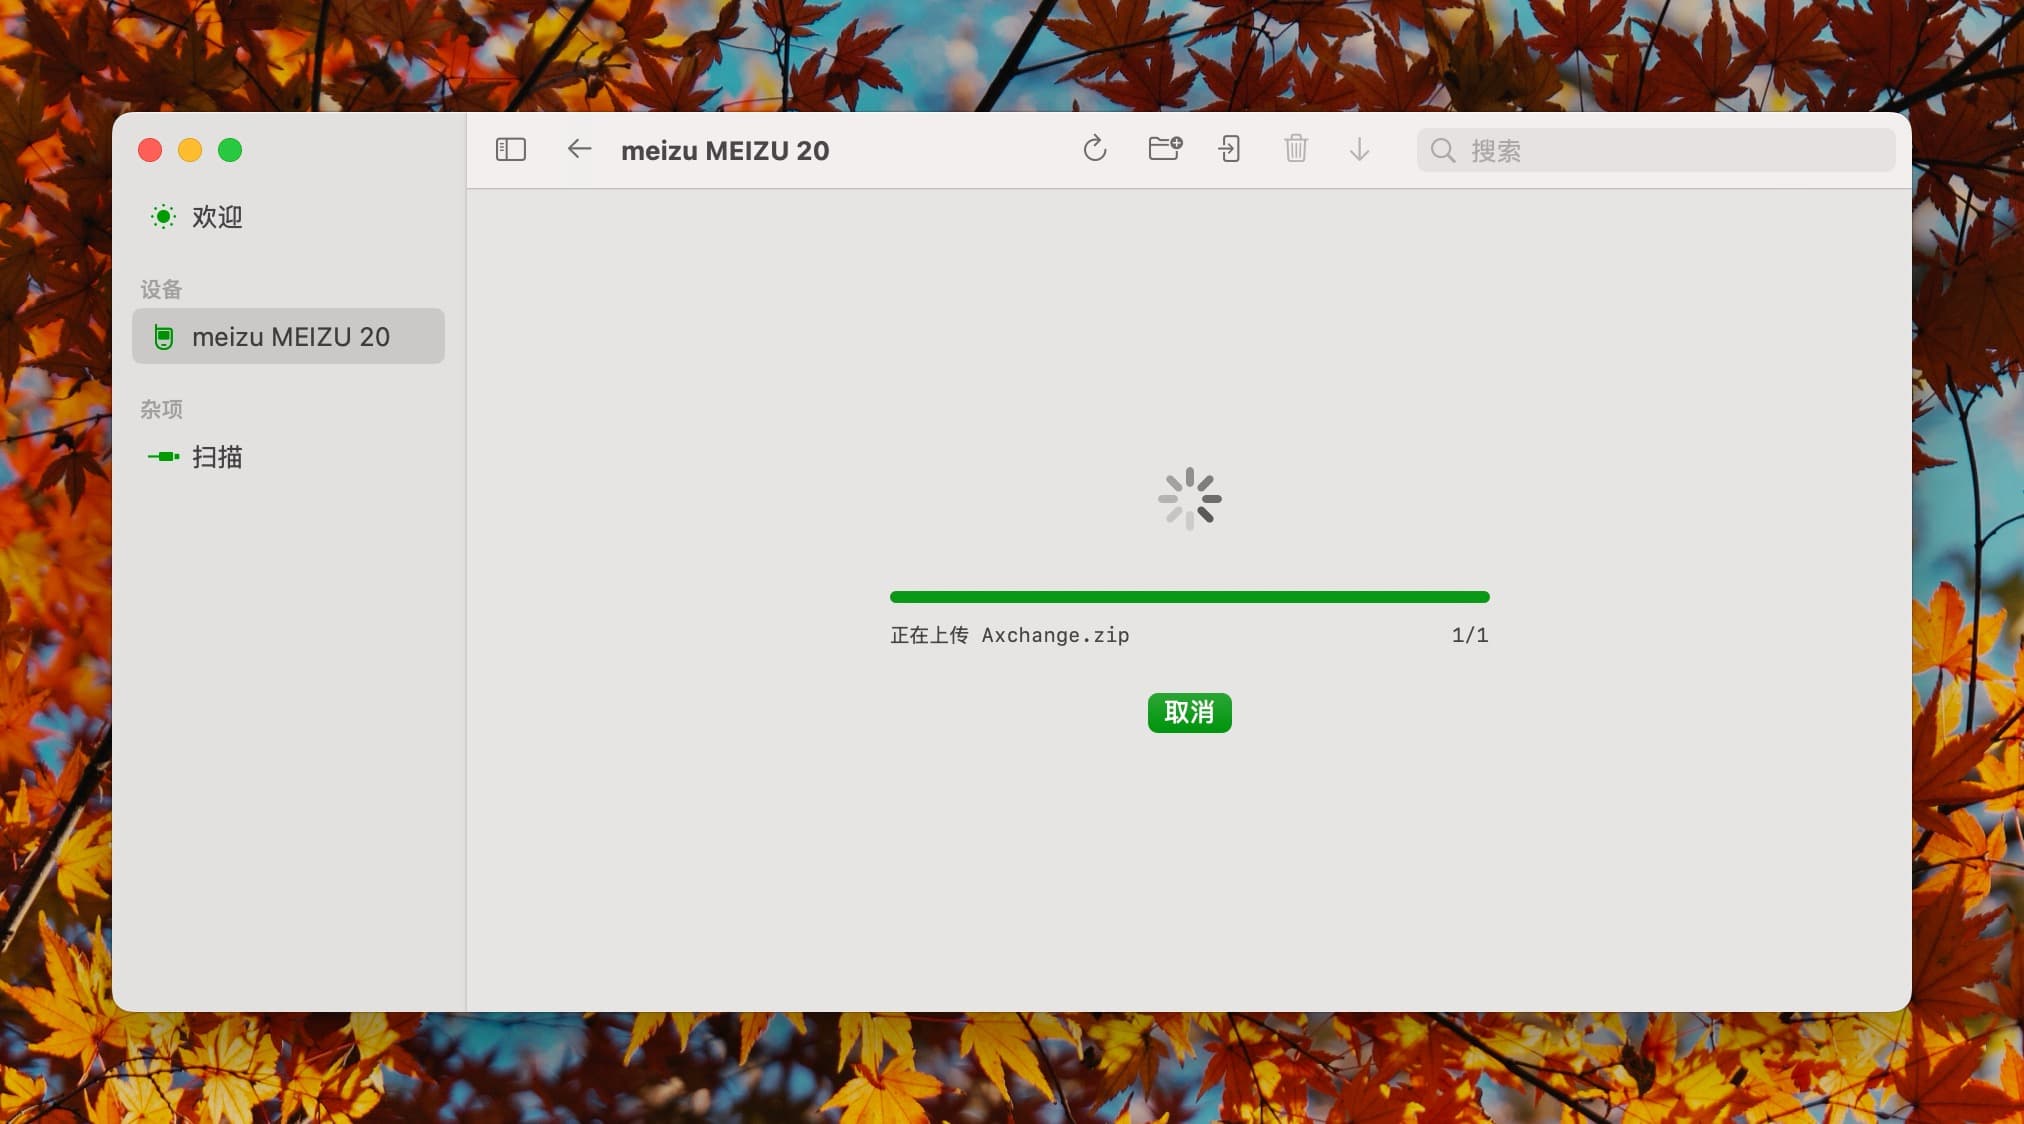Click the back arrow beside the title

click(x=578, y=149)
